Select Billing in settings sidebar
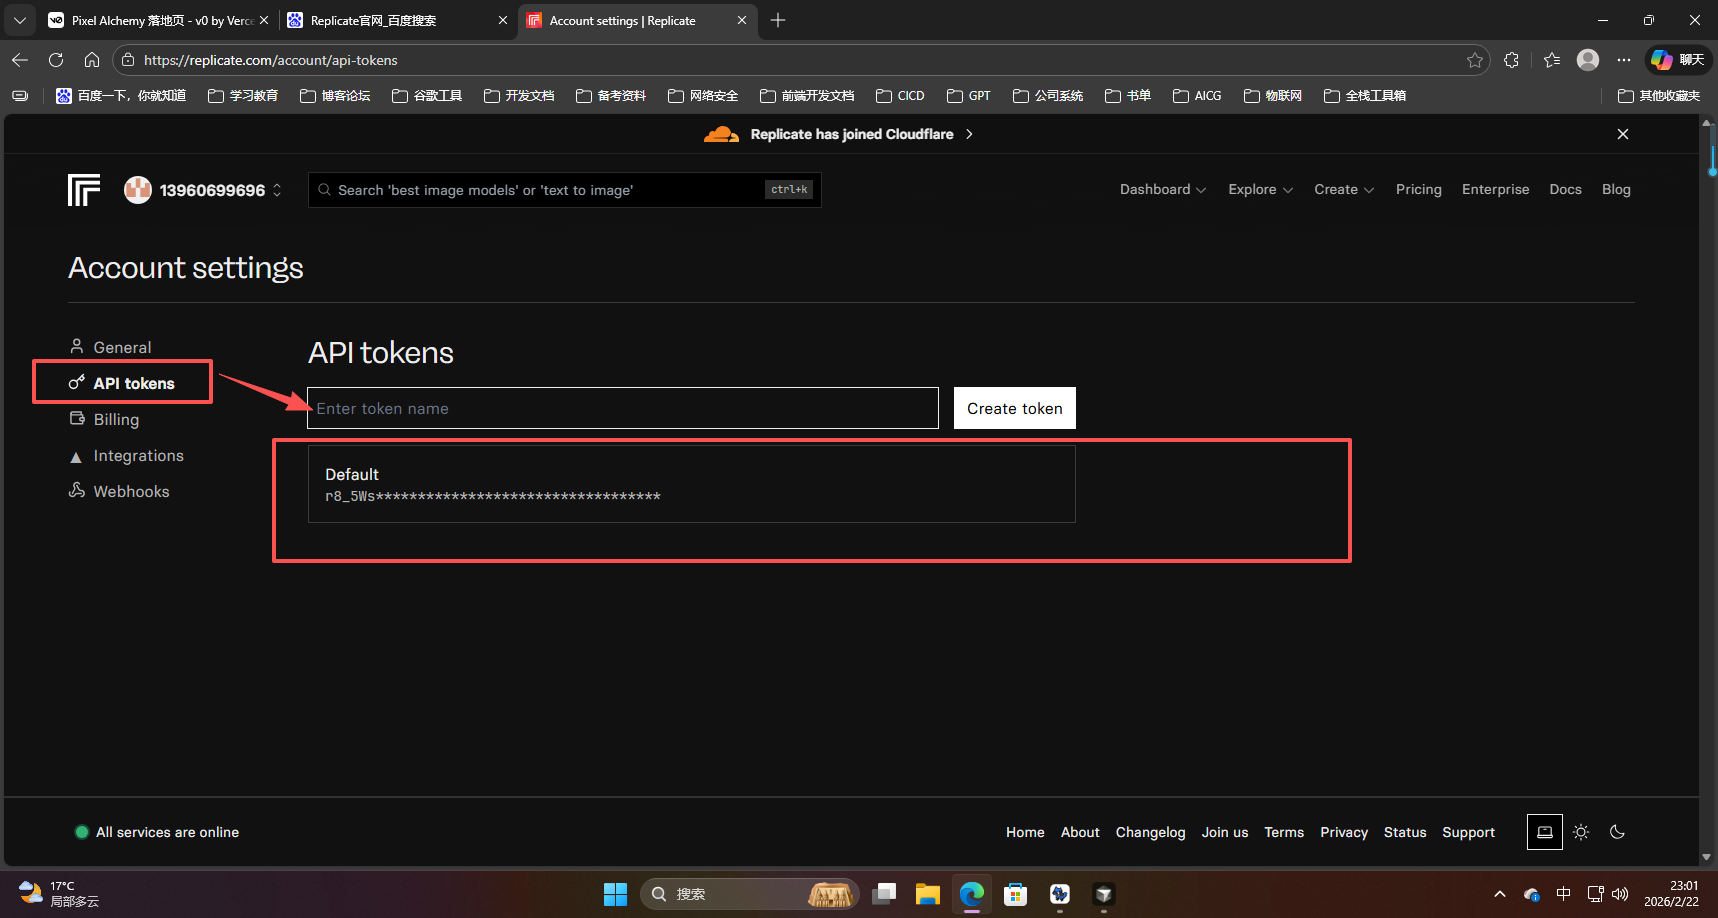1718x918 pixels. click(x=104, y=419)
